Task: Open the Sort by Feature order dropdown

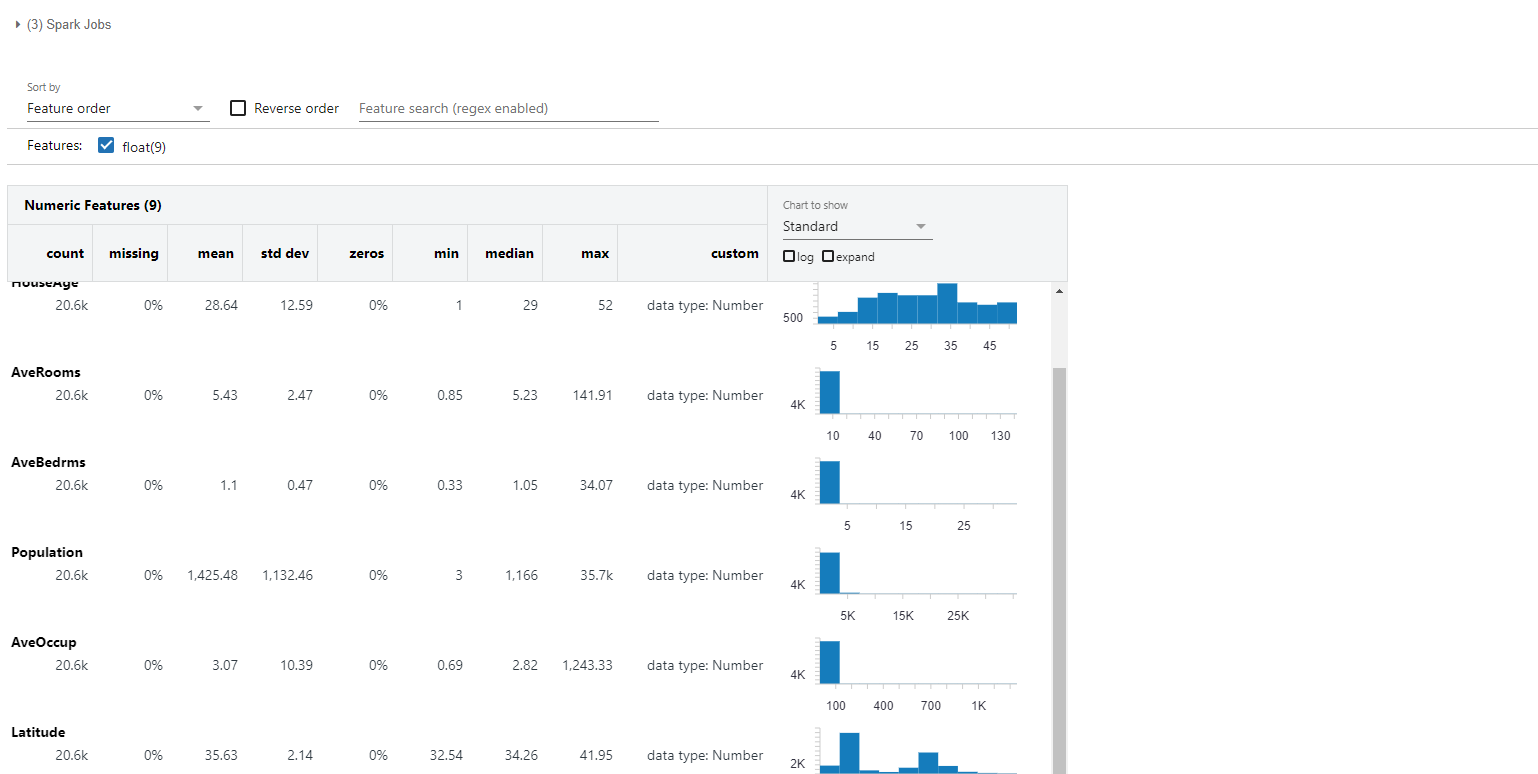Action: [118, 108]
